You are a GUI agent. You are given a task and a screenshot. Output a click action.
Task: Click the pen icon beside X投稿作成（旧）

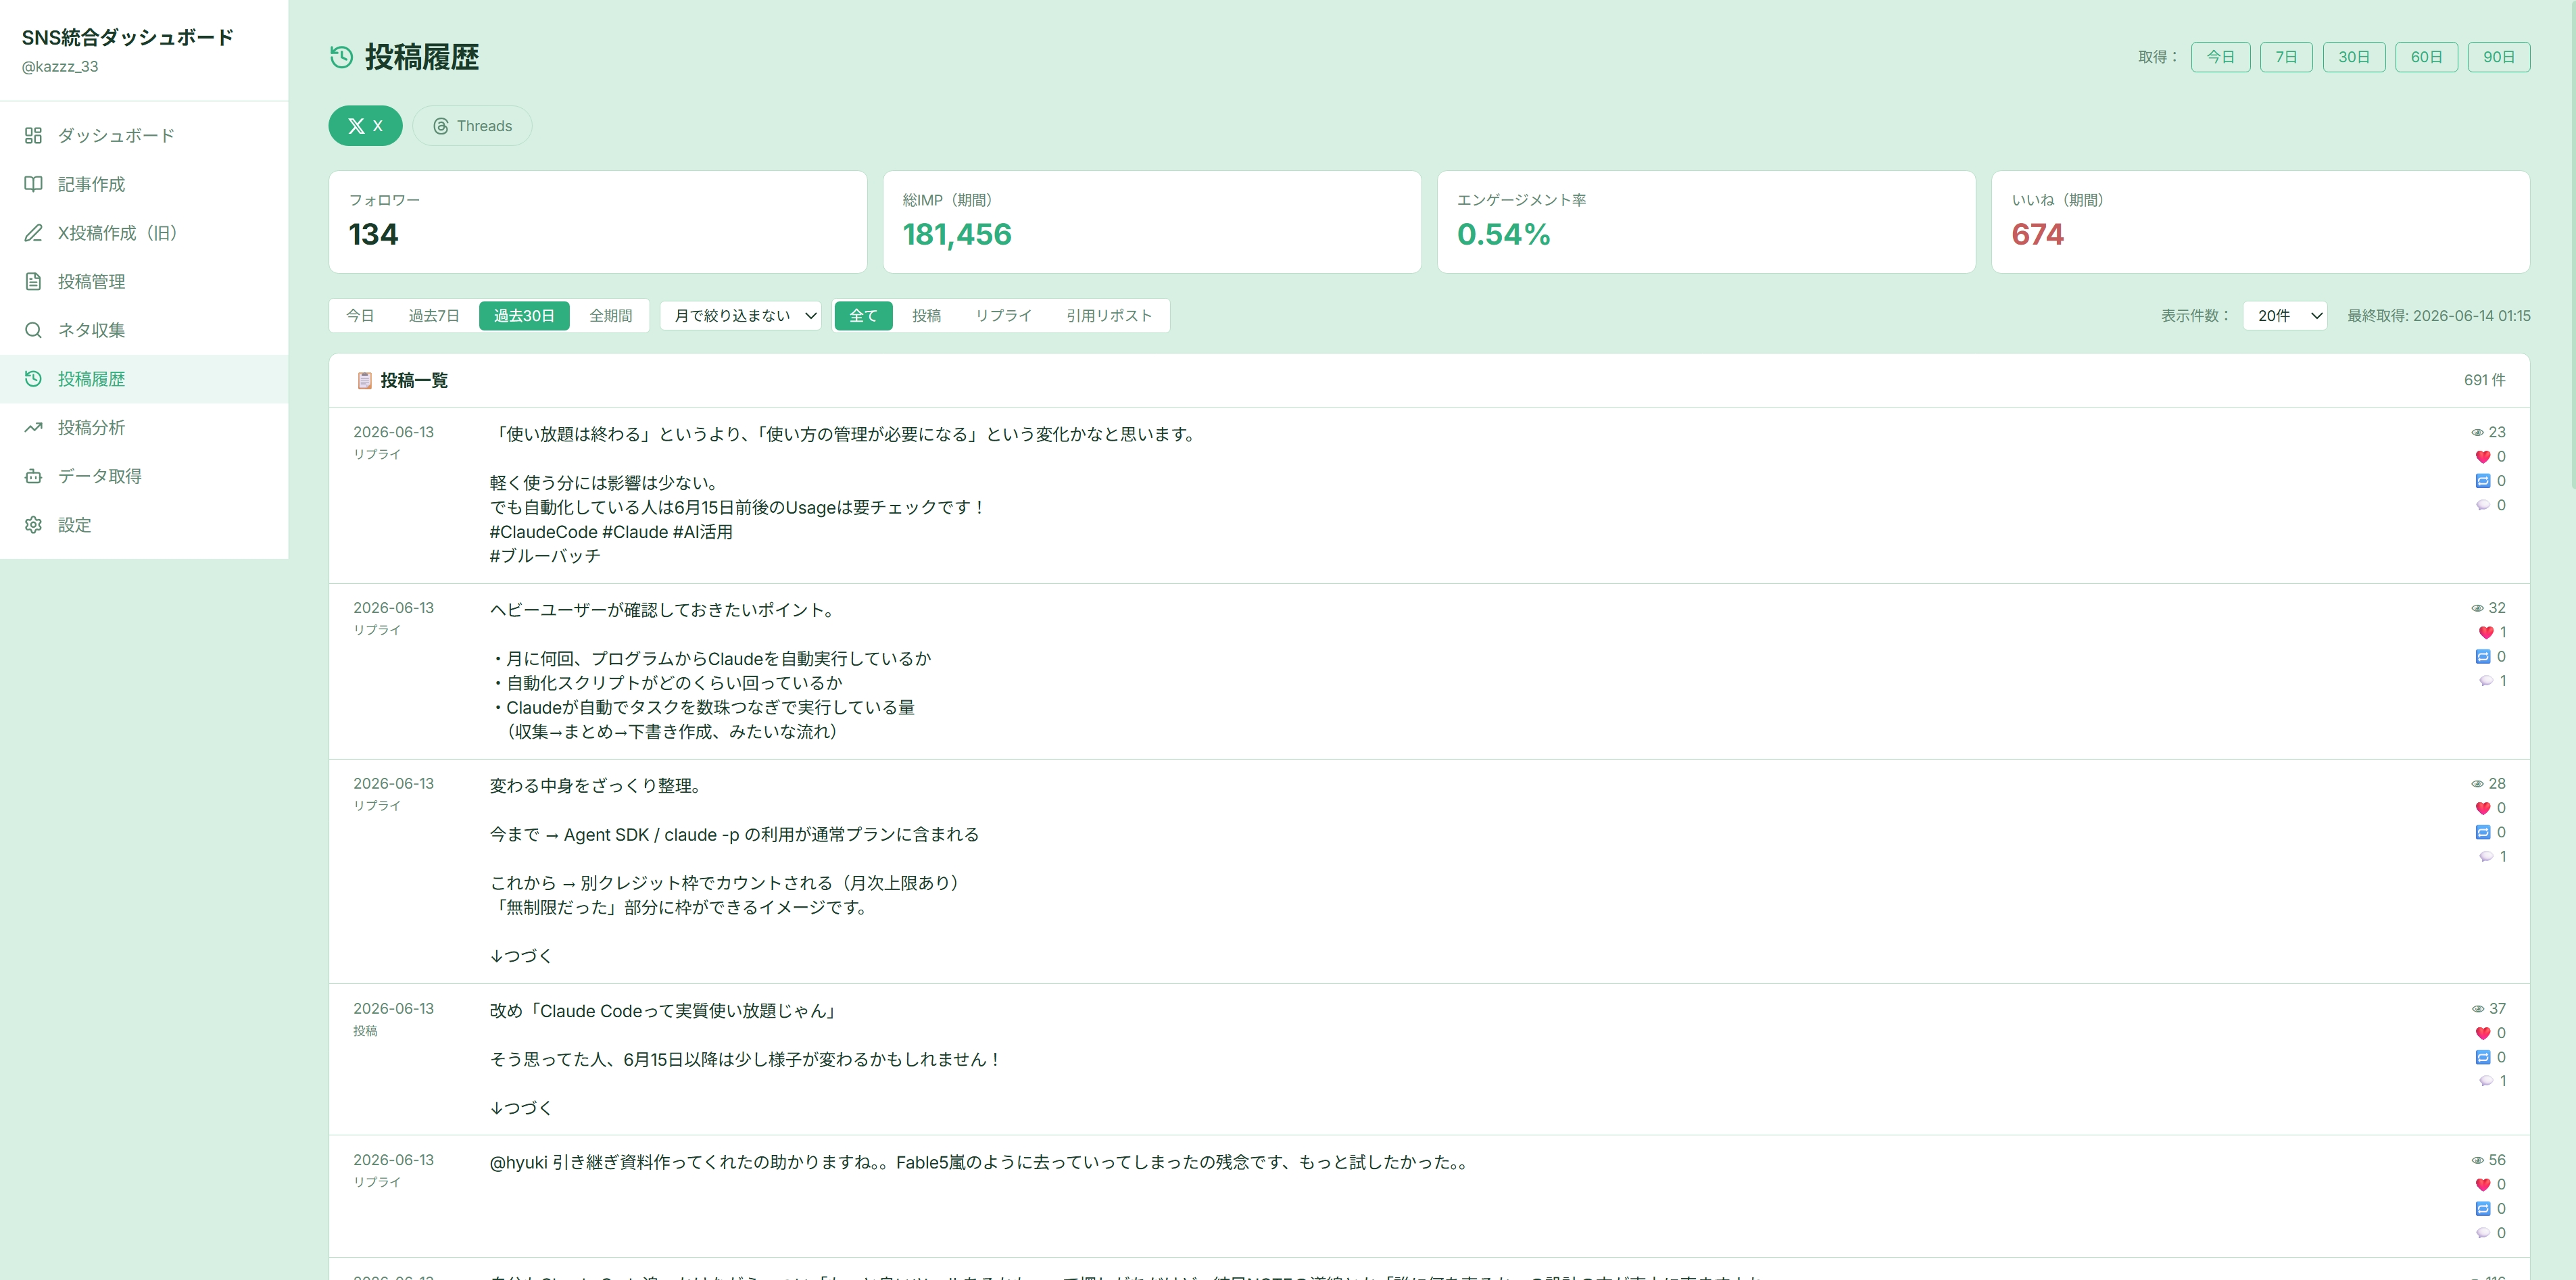(33, 233)
